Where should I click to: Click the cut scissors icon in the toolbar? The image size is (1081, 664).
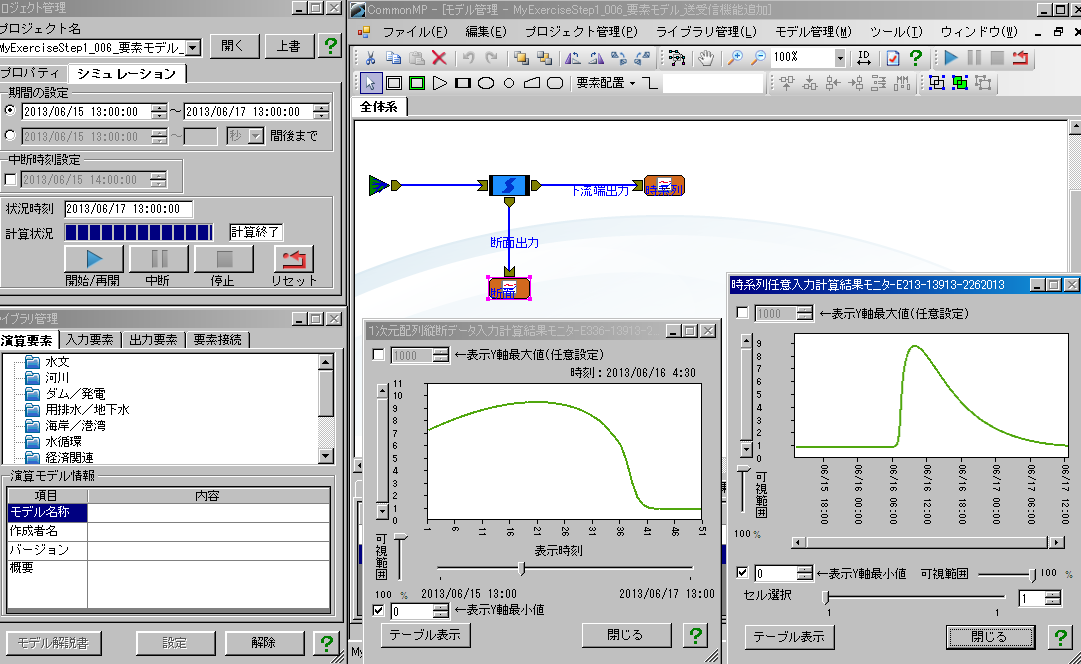(x=370, y=58)
